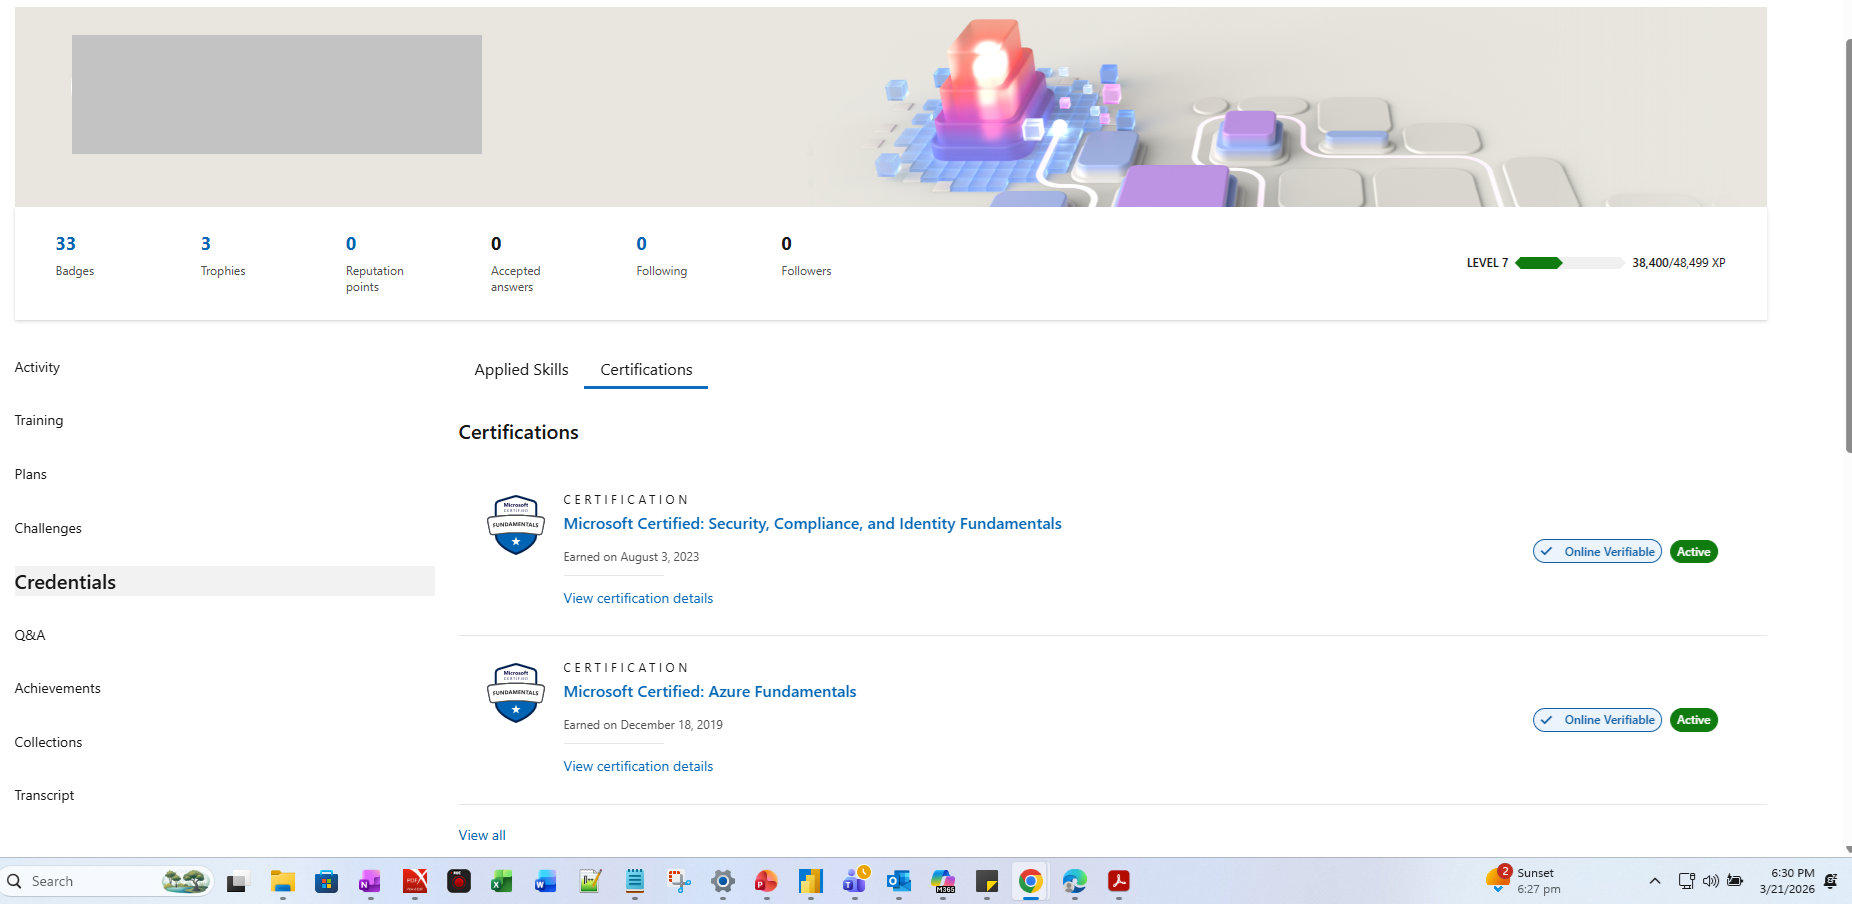The image size is (1852, 904).
Task: Open Q&A in the sidebar
Action: [x=30, y=635]
